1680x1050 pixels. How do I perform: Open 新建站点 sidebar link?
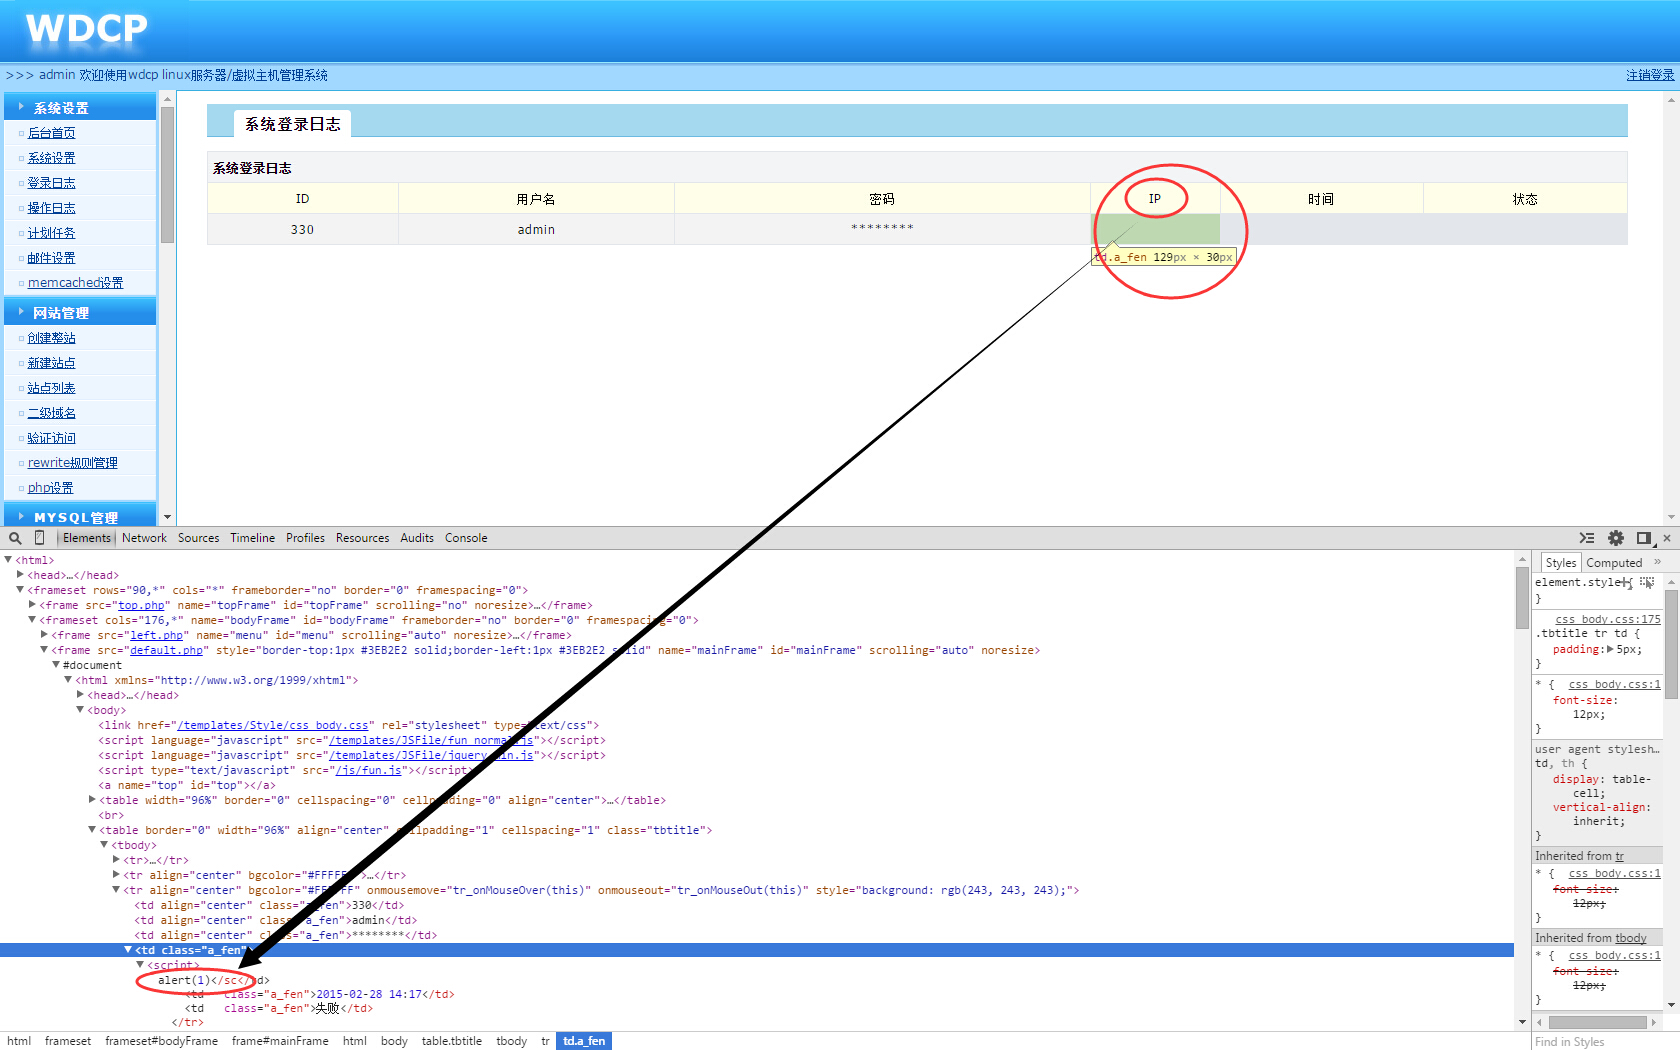point(51,363)
